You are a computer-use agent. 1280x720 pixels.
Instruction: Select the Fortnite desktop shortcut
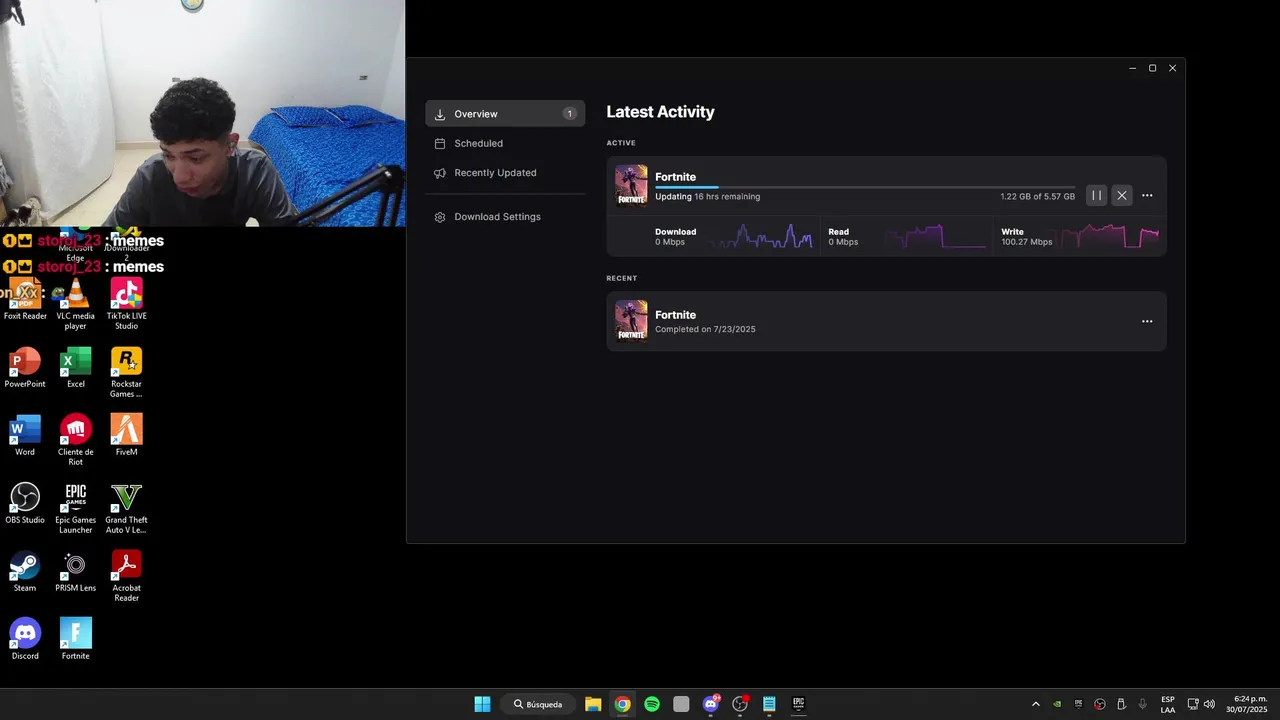(76, 640)
